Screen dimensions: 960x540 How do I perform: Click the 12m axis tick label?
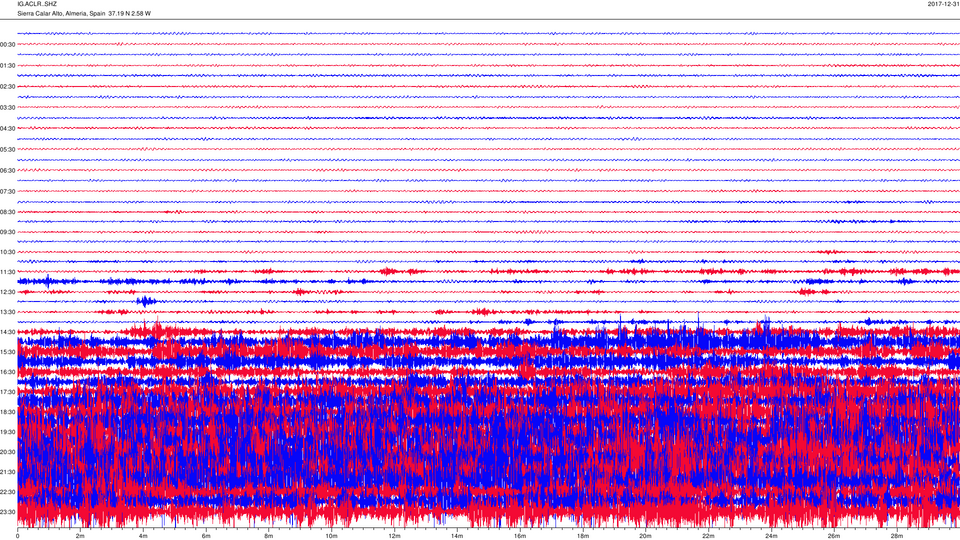click(x=394, y=536)
